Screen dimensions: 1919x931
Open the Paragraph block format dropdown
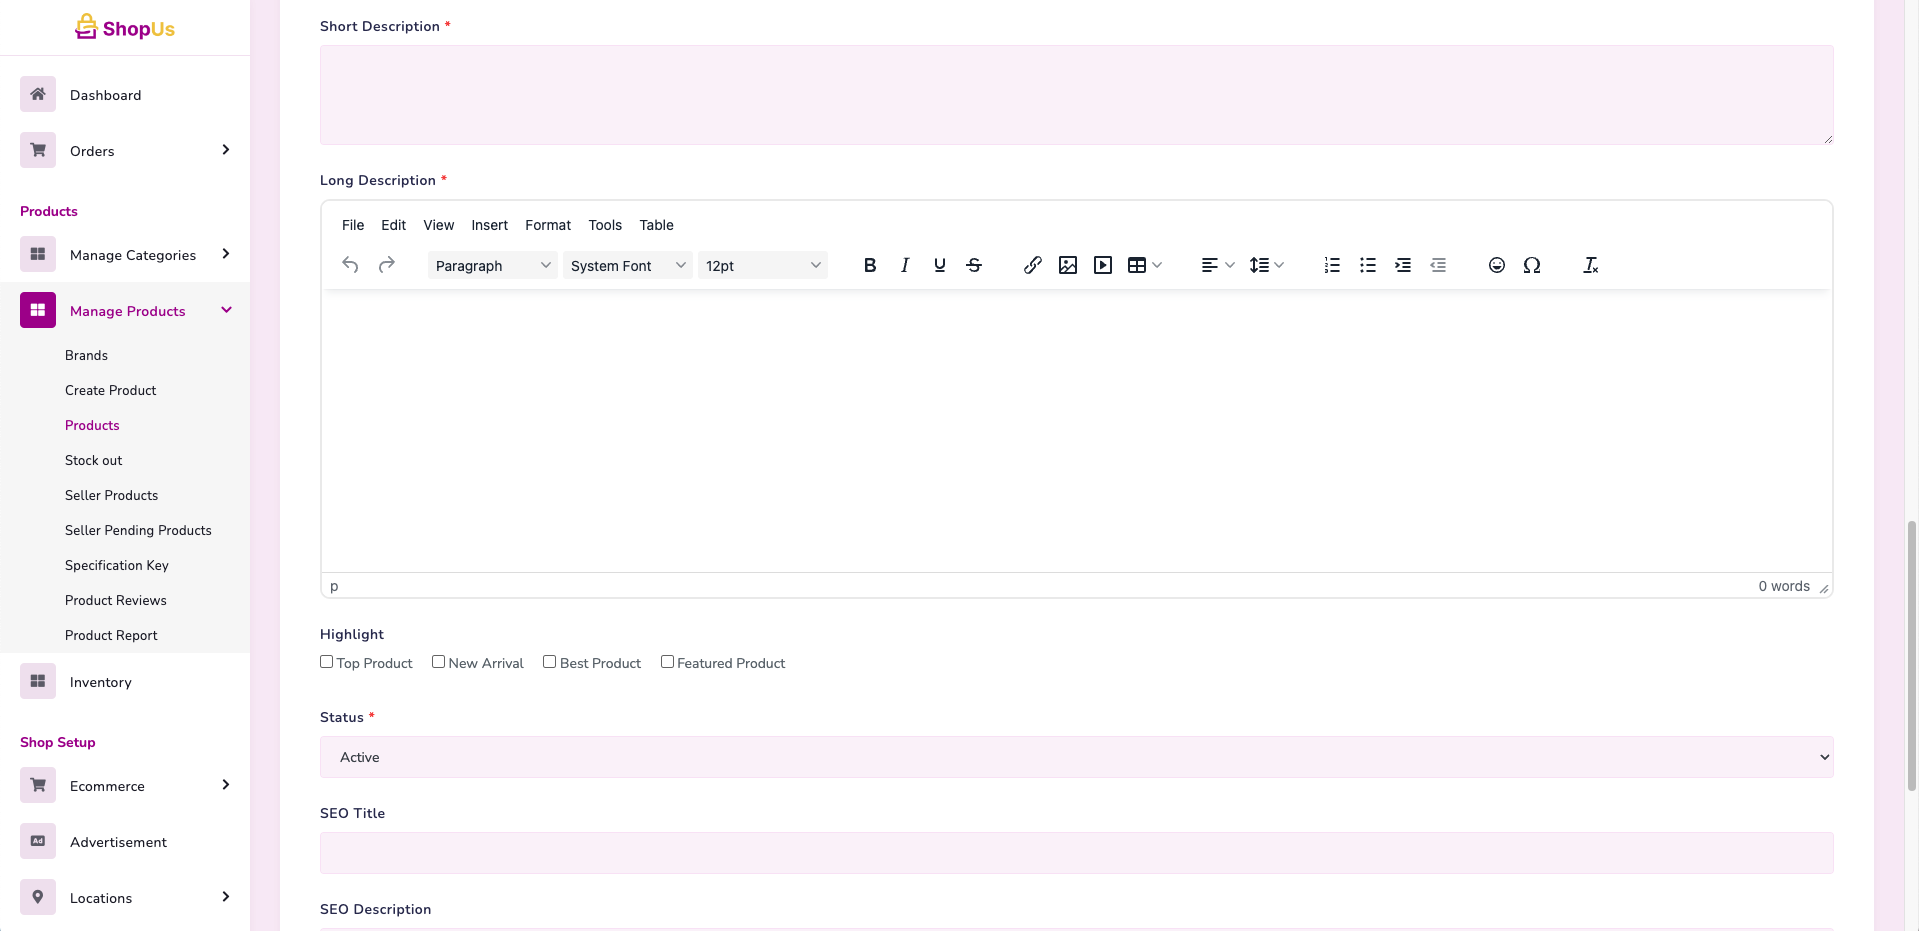tap(492, 266)
